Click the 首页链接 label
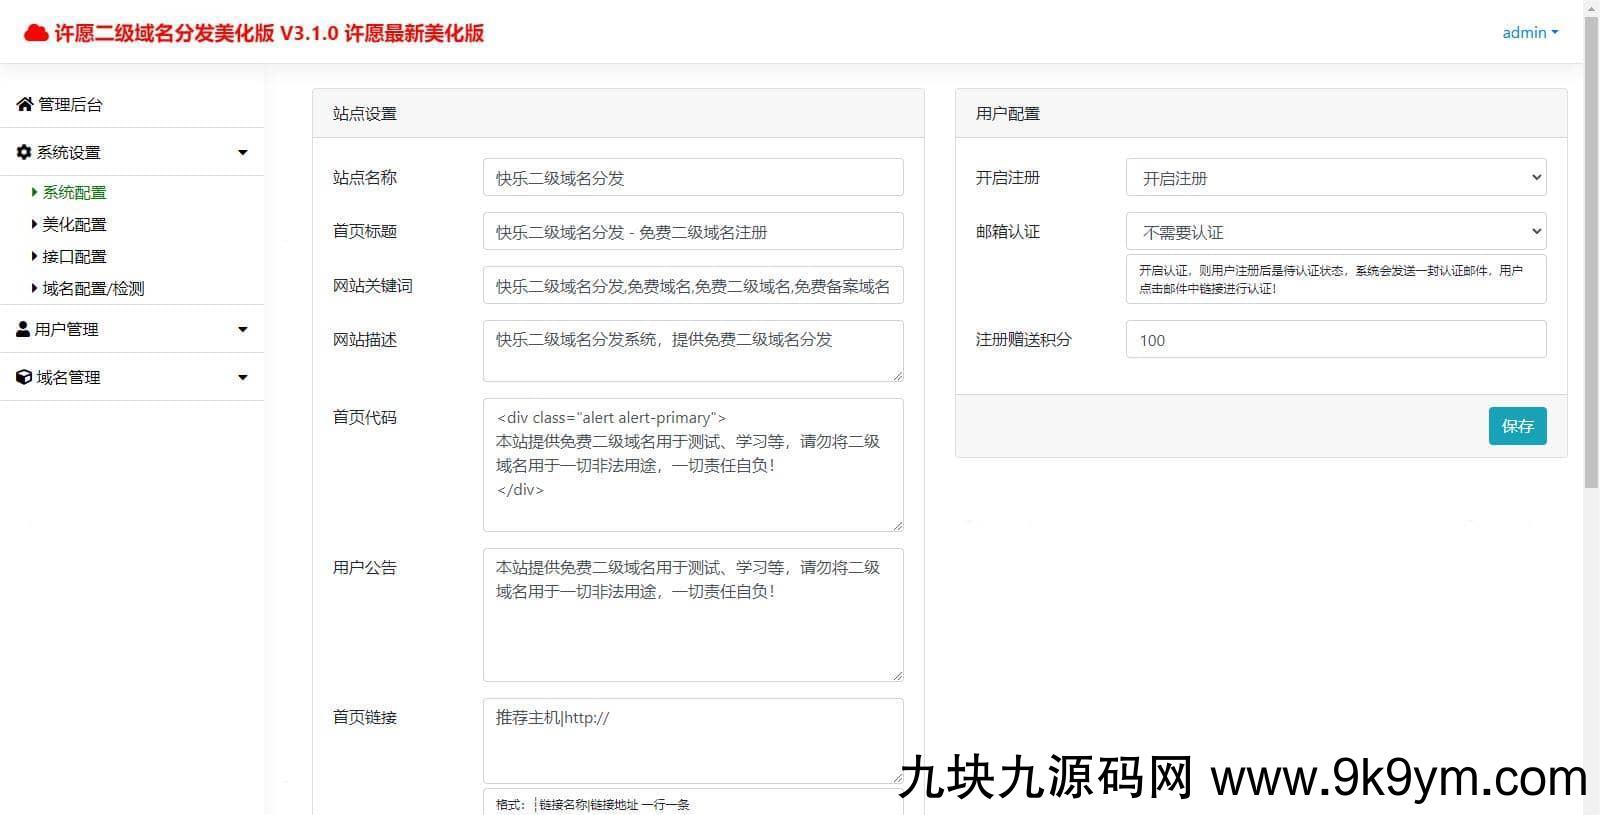The width and height of the screenshot is (1600, 815). [x=365, y=717]
